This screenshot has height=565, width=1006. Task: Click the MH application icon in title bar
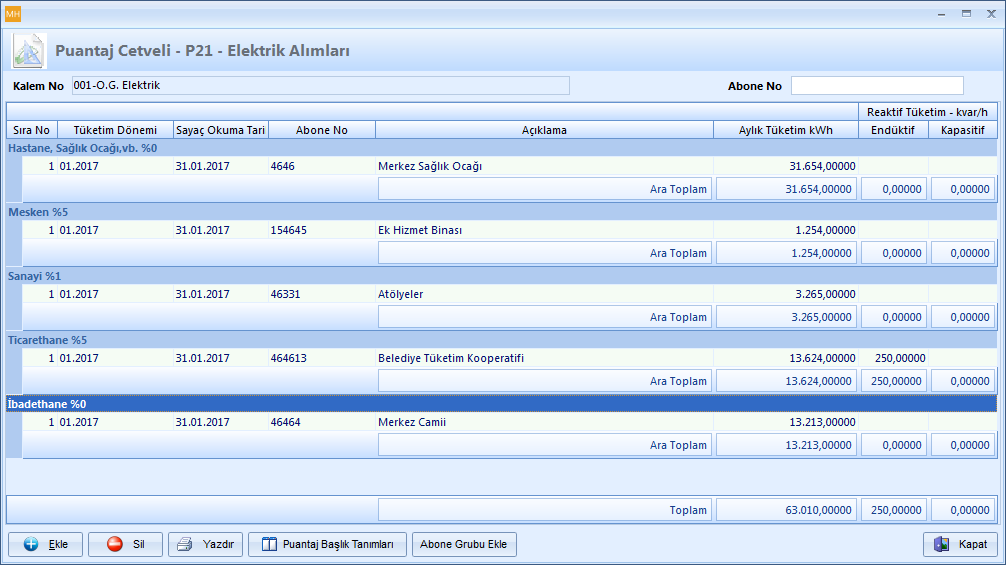click(13, 13)
